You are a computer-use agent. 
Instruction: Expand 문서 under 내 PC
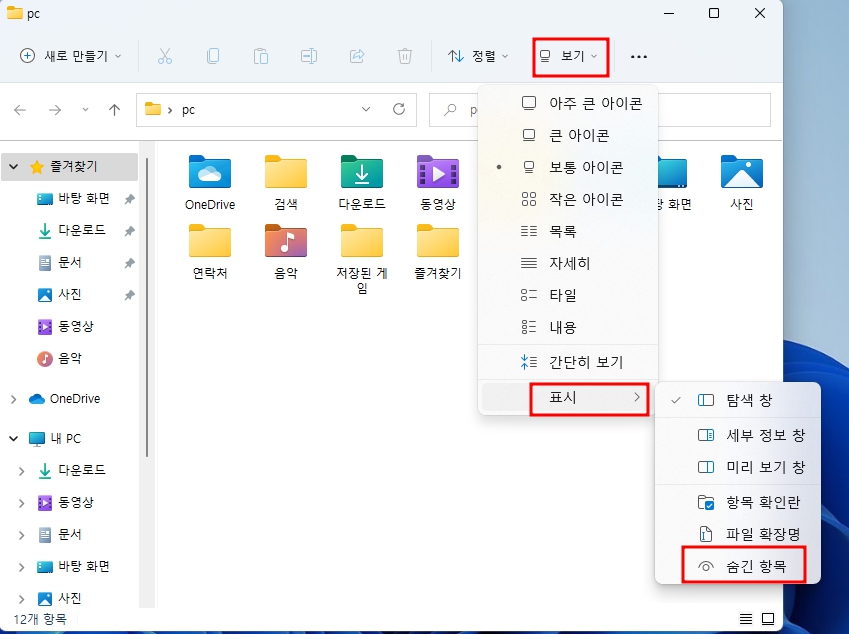(x=22, y=535)
